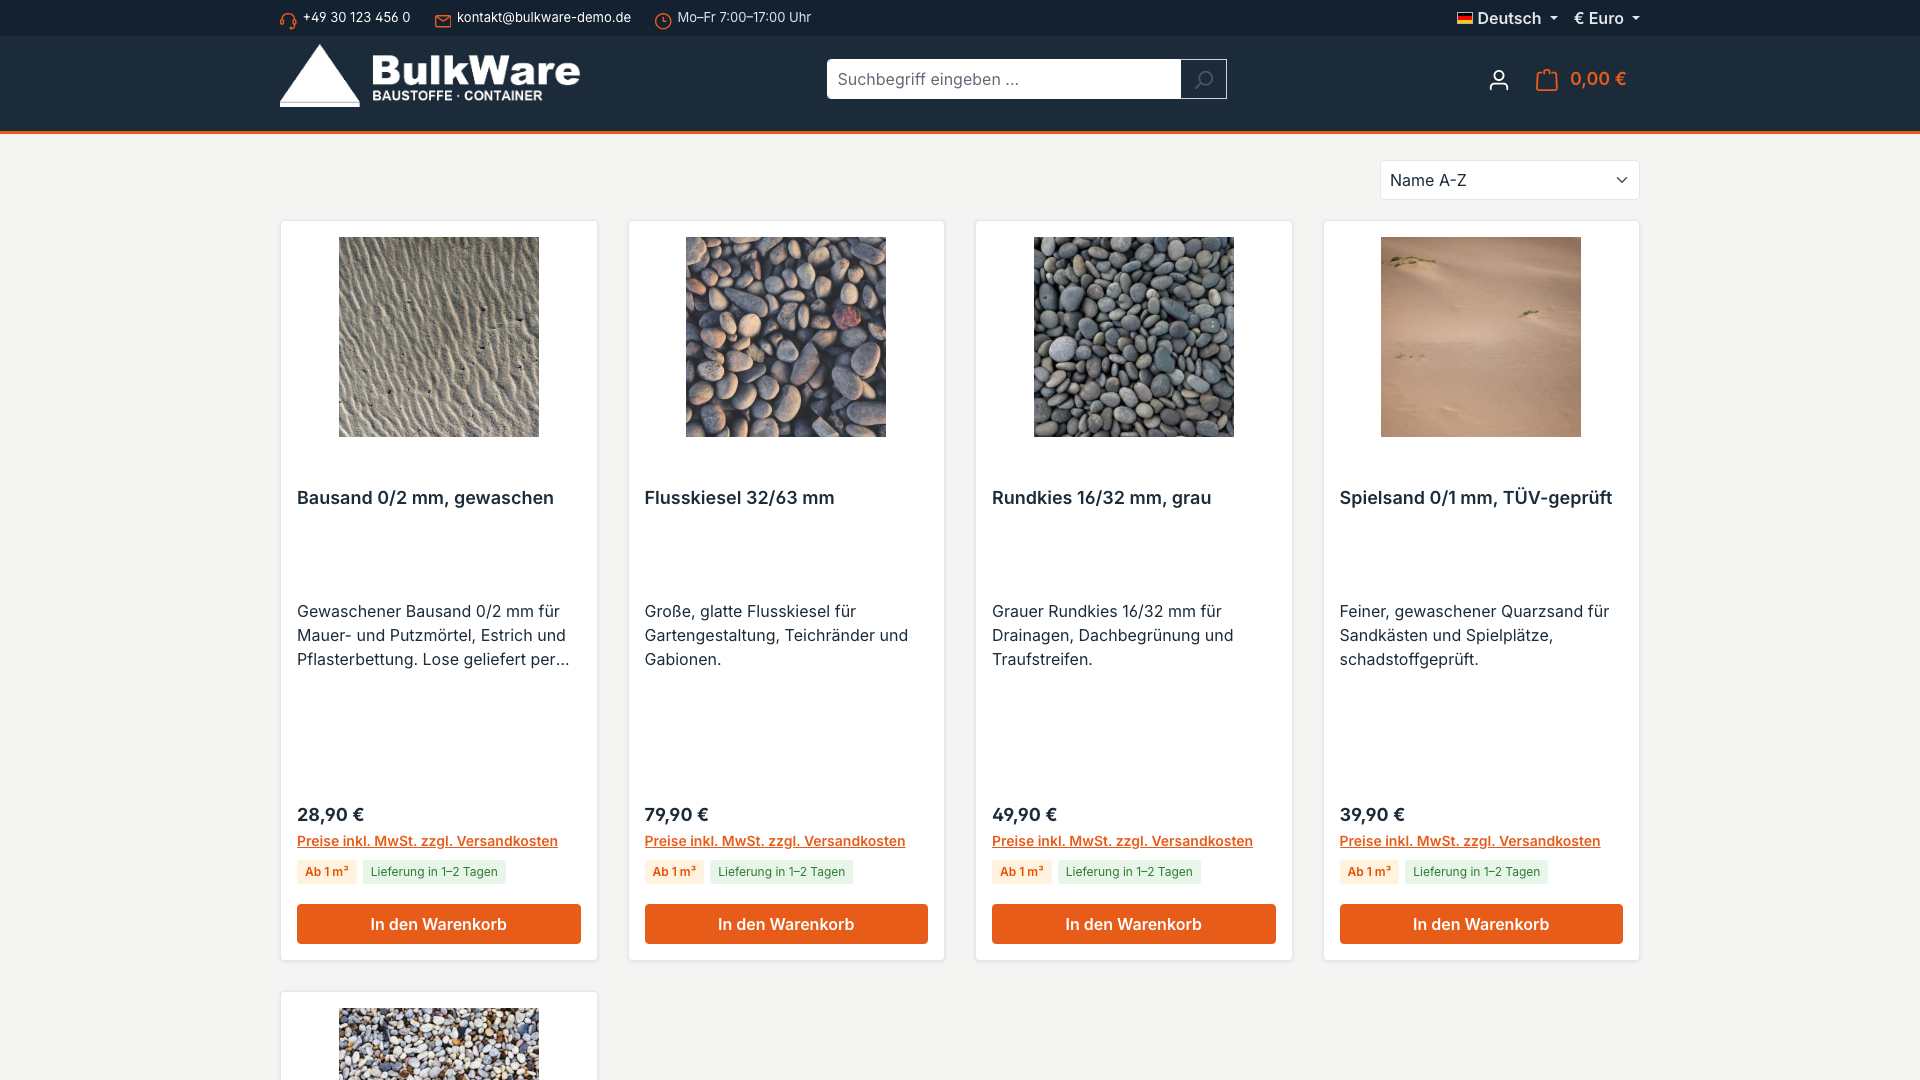Open the Deutsch language dropdown
This screenshot has height=1080, width=1920.
[1507, 18]
